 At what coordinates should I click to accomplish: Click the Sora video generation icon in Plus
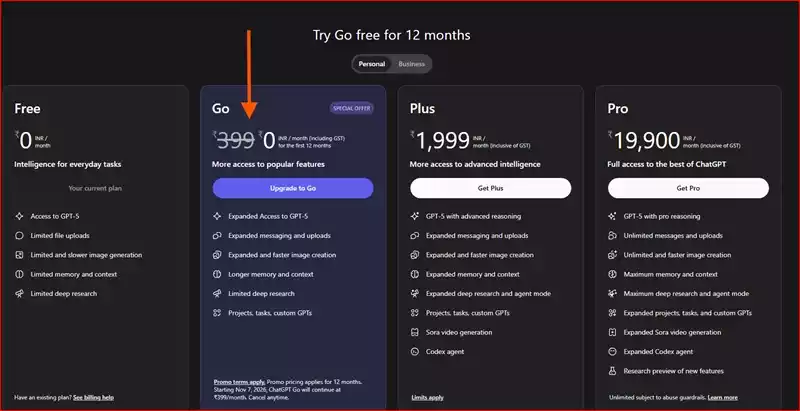tap(415, 332)
